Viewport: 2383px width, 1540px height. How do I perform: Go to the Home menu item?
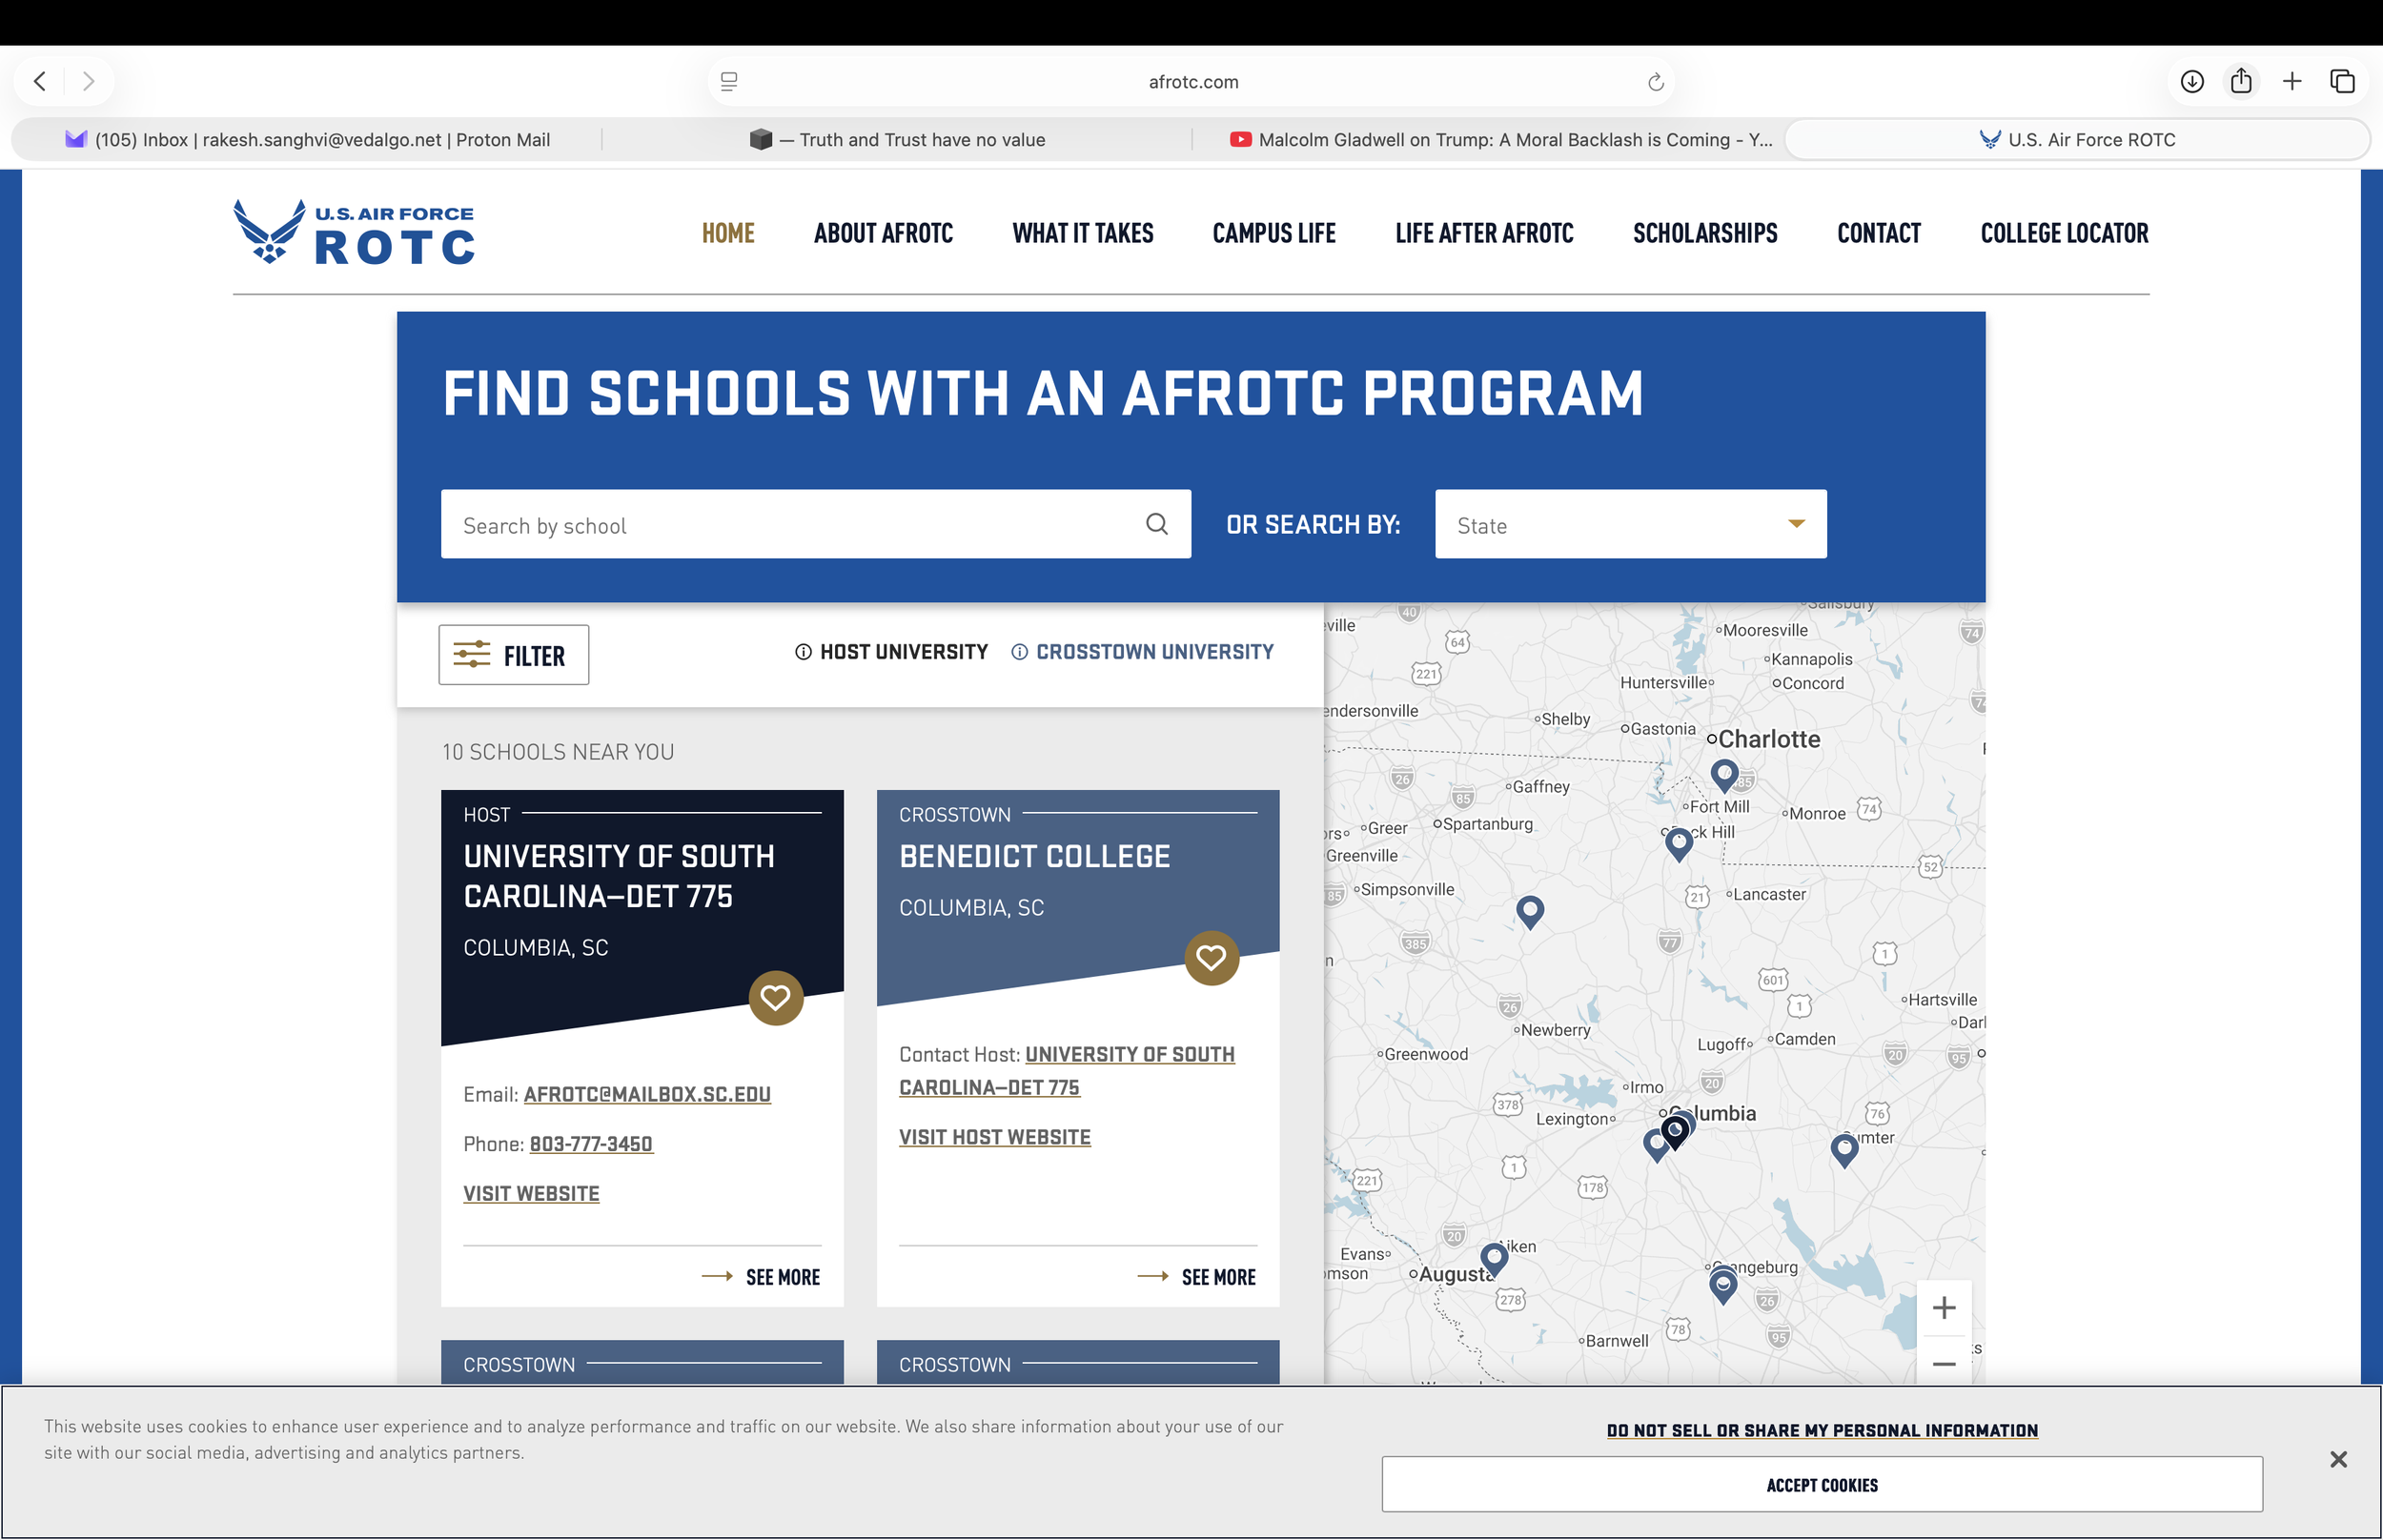pos(728,233)
